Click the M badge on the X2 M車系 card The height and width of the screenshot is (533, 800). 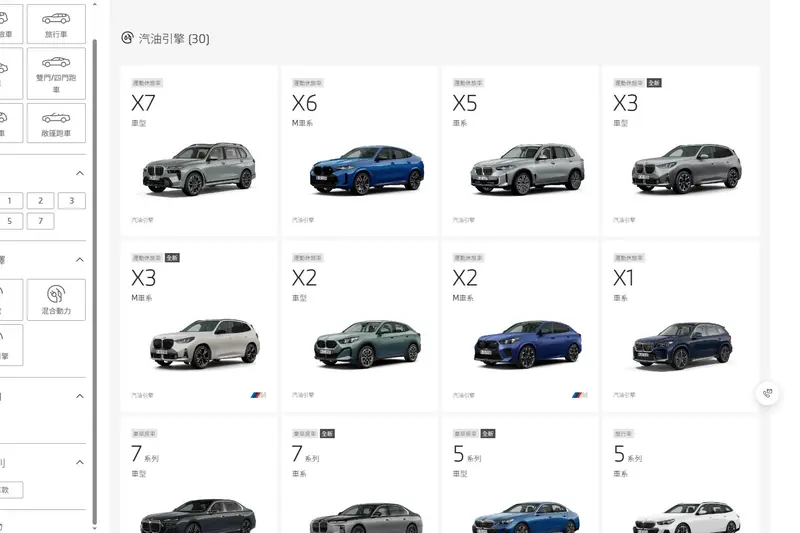point(579,395)
